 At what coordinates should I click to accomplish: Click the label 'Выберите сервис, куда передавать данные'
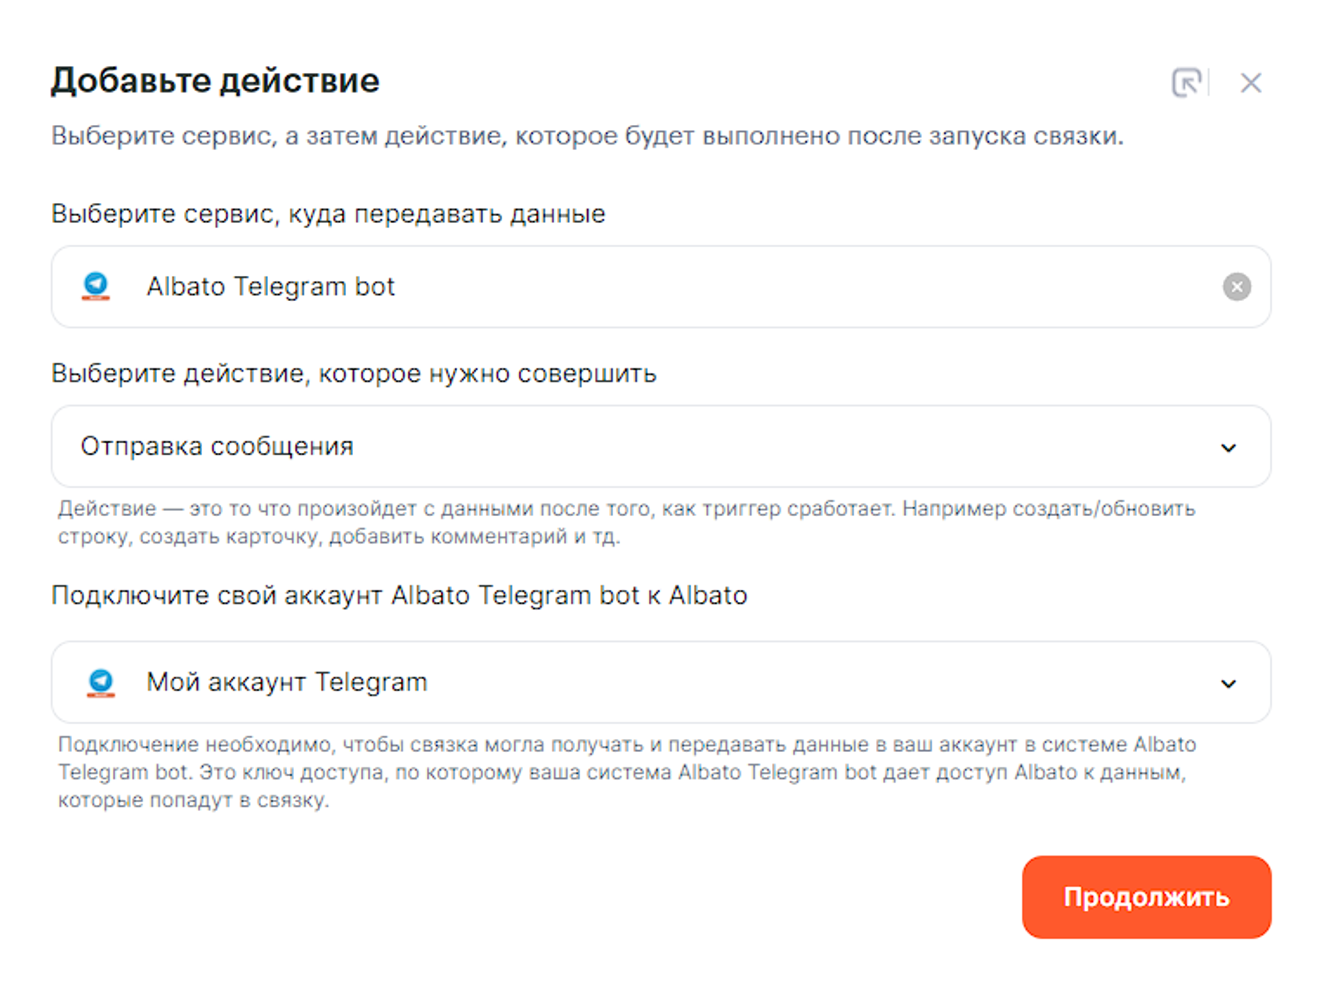pyautogui.click(x=328, y=214)
